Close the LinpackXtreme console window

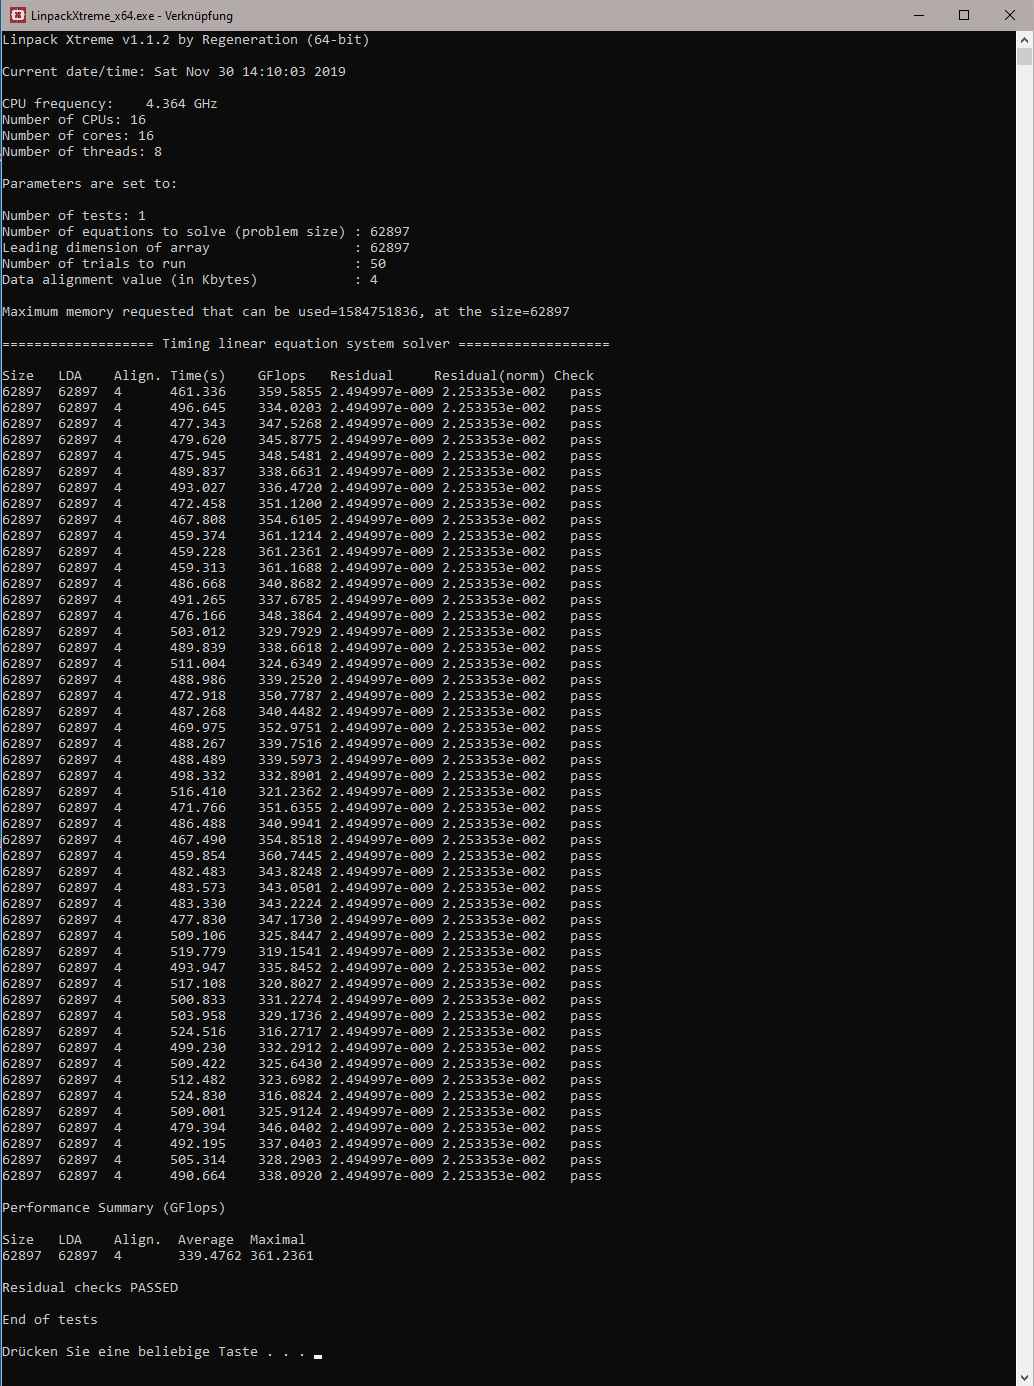pos(1010,15)
